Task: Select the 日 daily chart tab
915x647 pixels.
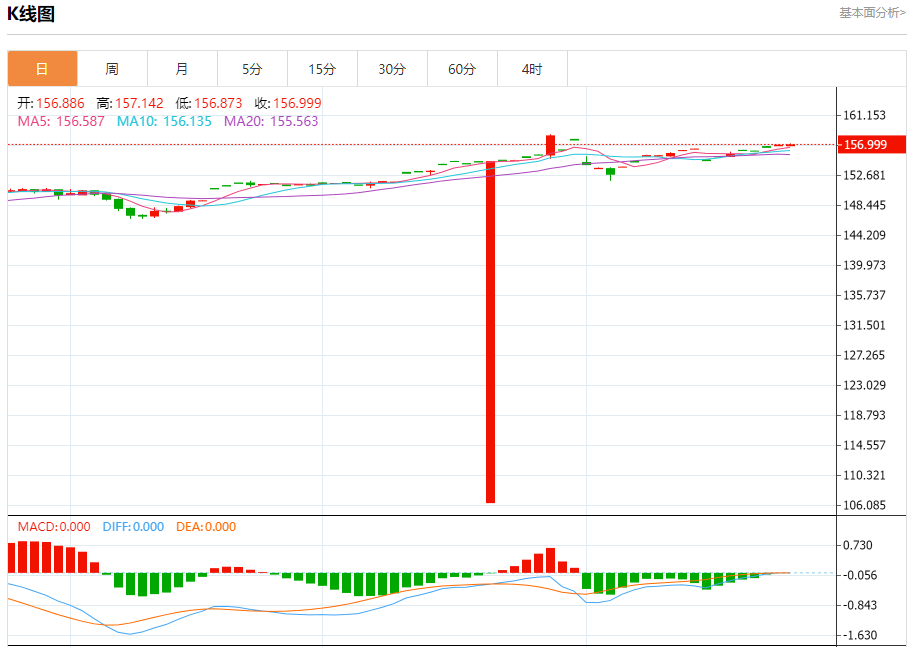Action: click(43, 69)
